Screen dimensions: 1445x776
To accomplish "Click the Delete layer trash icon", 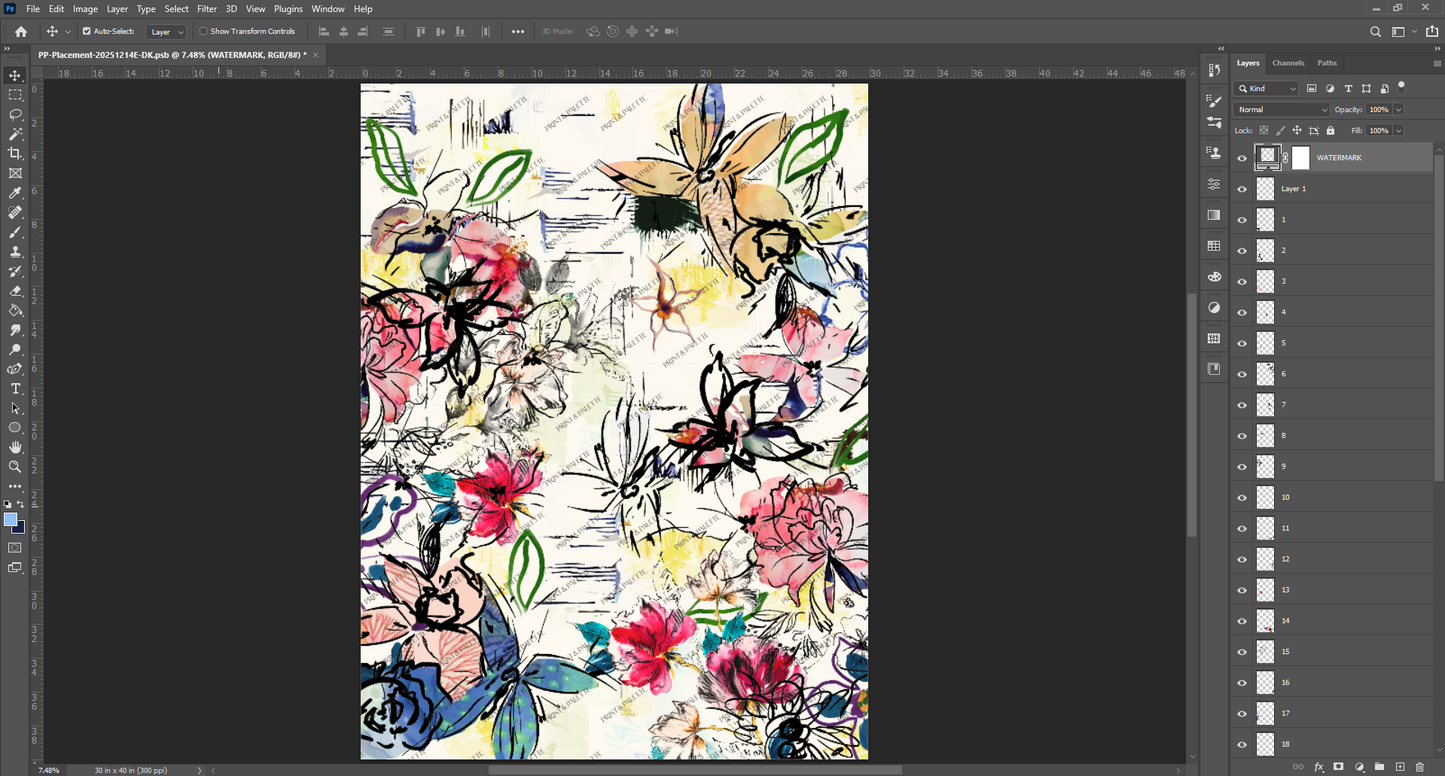I will click(1420, 767).
